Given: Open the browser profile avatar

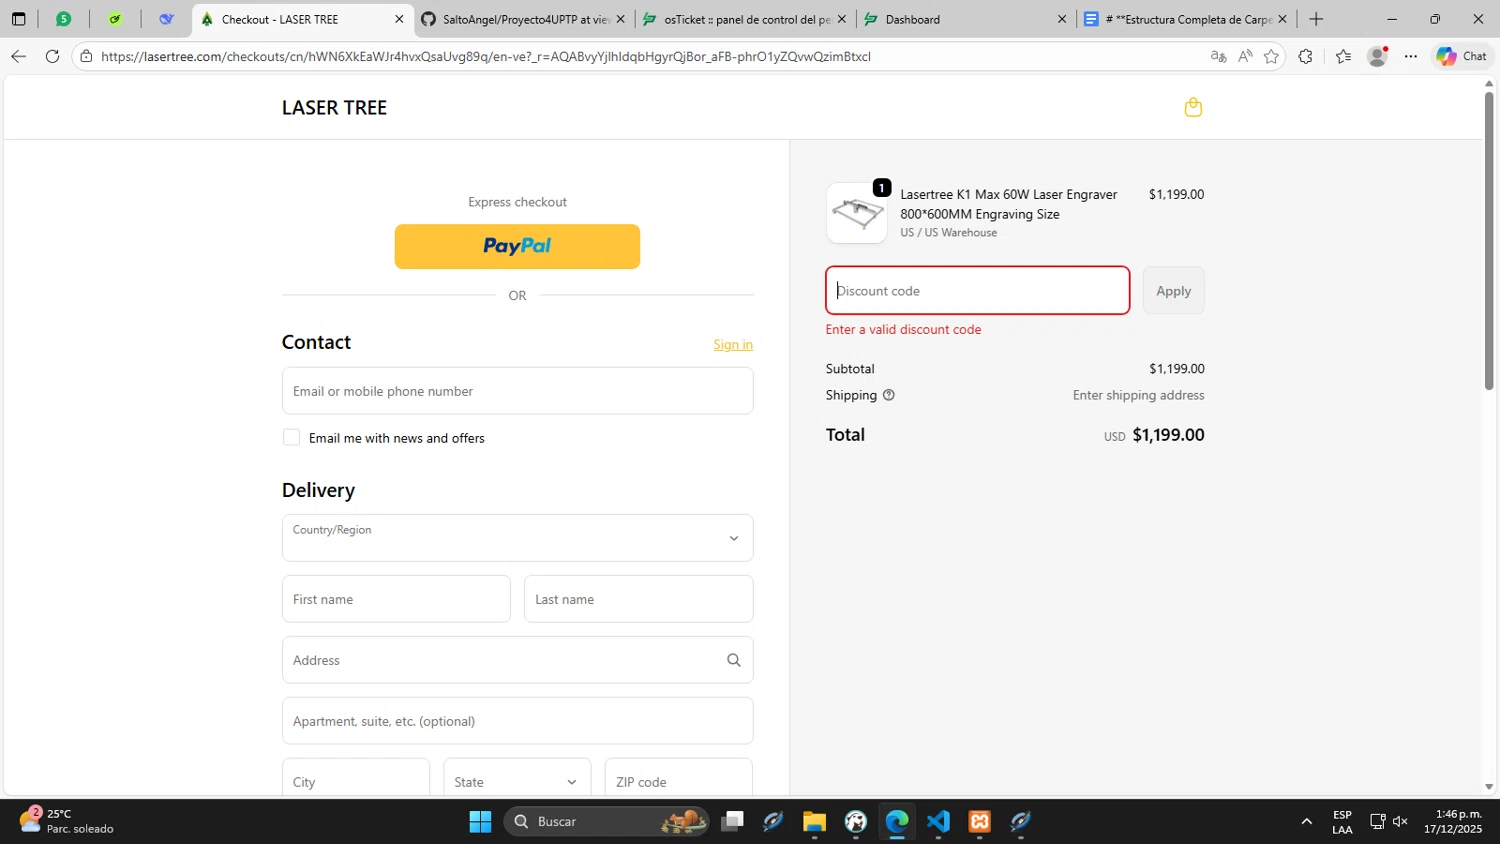Looking at the screenshot, I should (1377, 56).
